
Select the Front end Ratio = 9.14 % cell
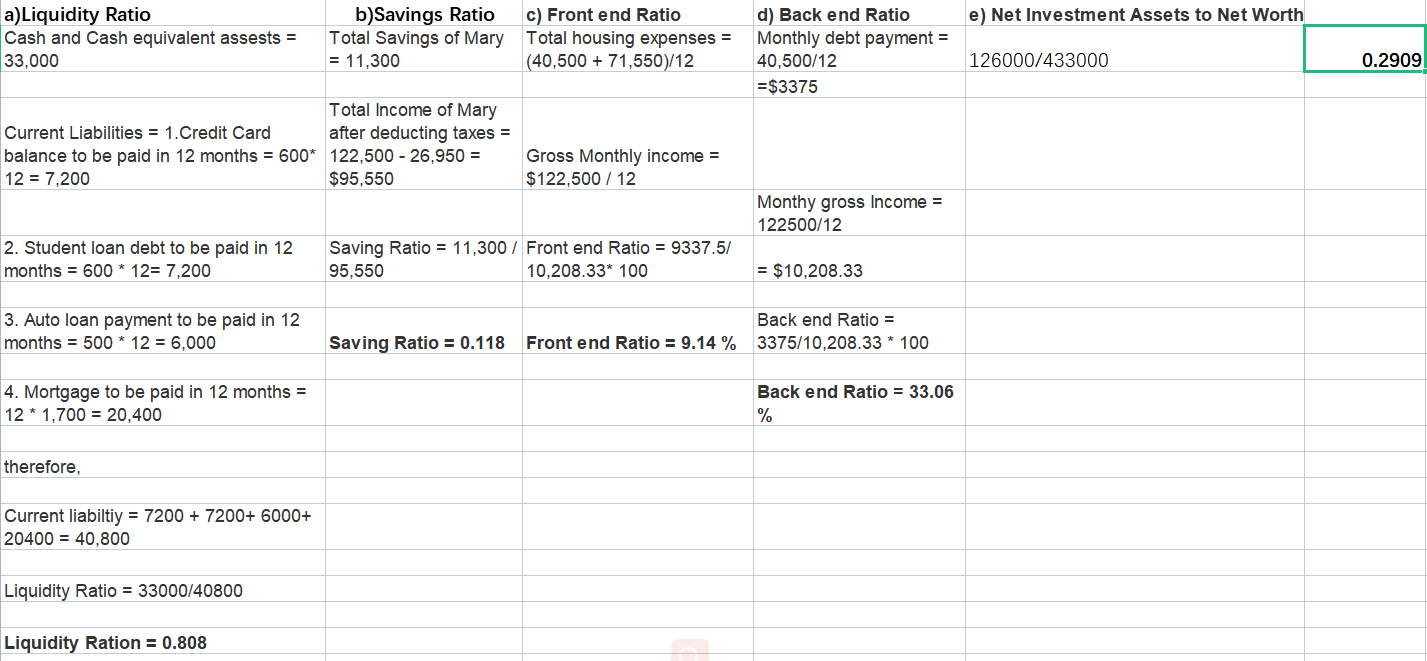click(629, 342)
